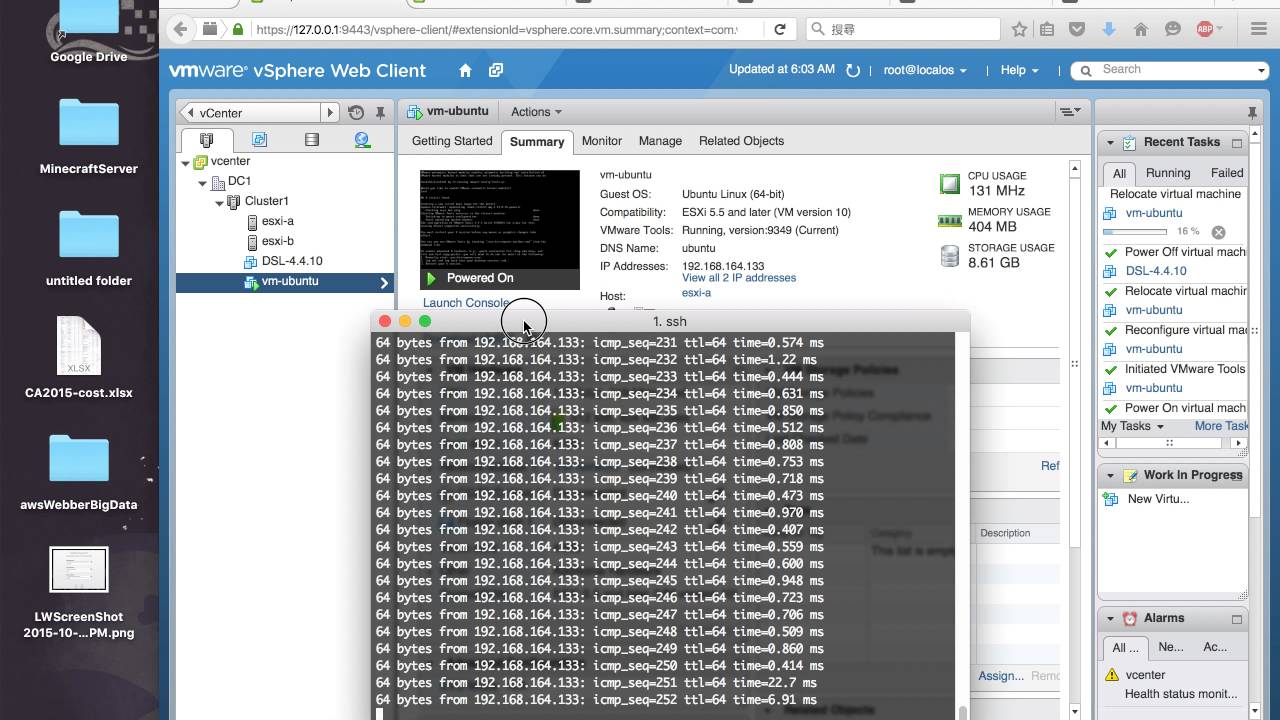Go to vSphere Home via house icon

(x=465, y=70)
